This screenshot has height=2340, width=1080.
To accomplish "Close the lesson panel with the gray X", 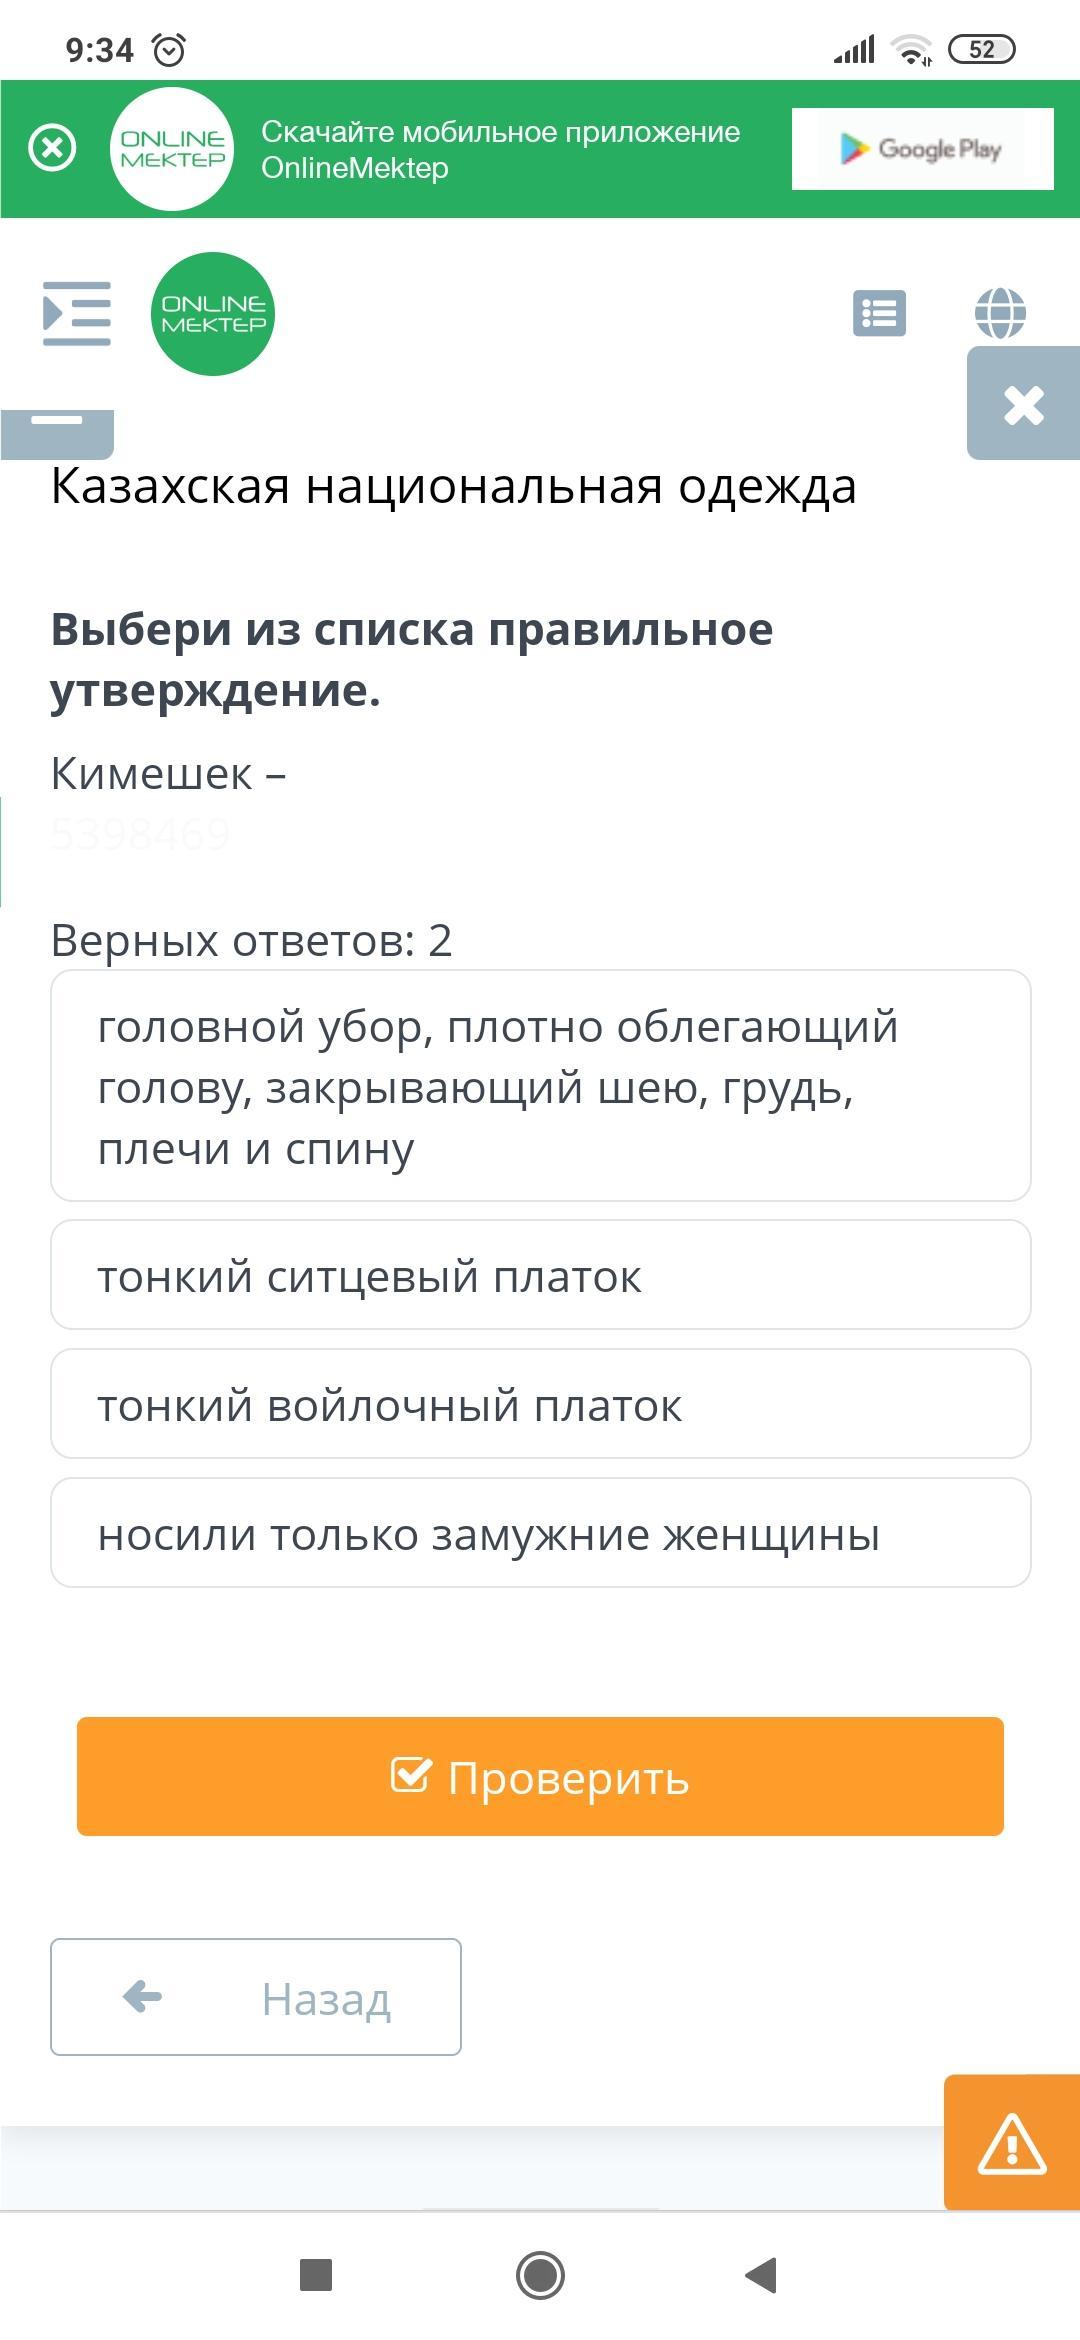I will point(1023,405).
